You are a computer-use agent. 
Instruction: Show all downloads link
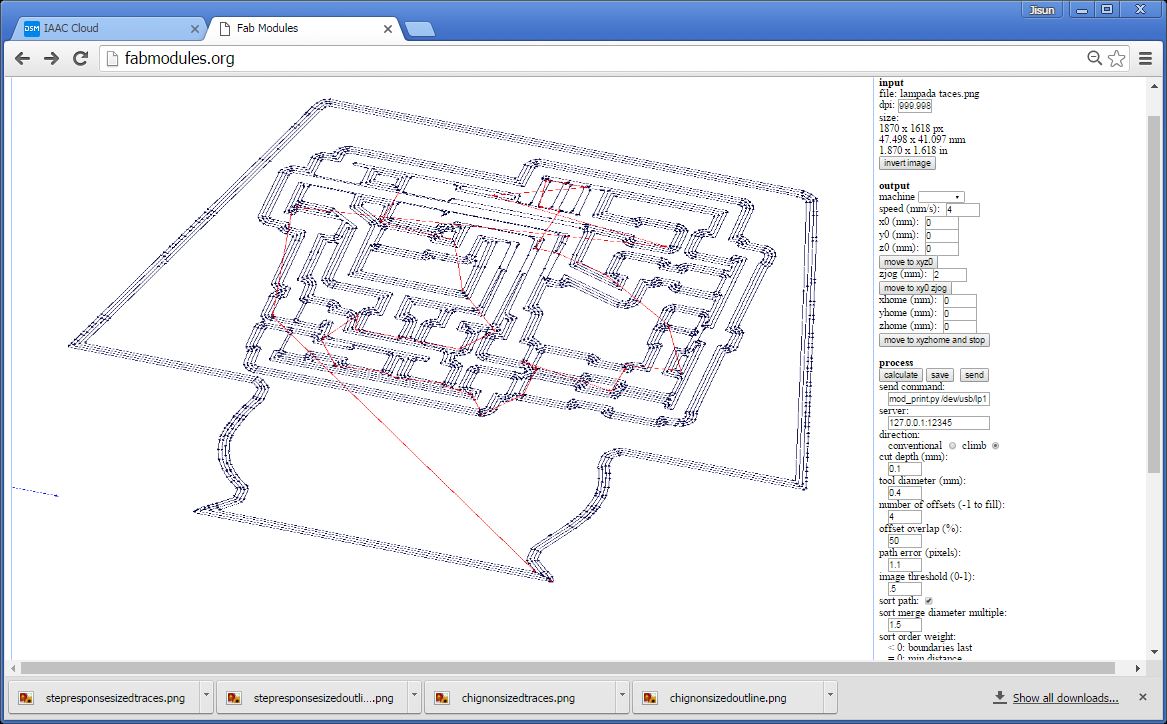tap(1065, 698)
